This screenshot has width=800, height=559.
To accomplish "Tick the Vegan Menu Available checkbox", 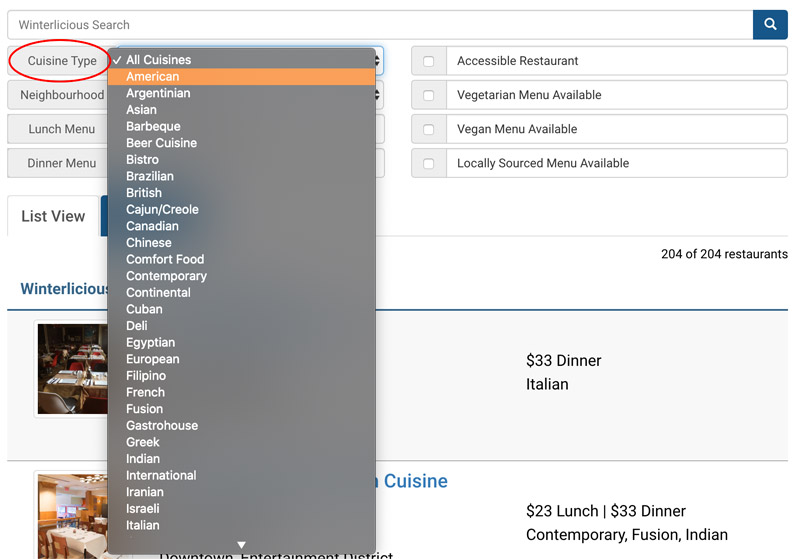I will (429, 130).
